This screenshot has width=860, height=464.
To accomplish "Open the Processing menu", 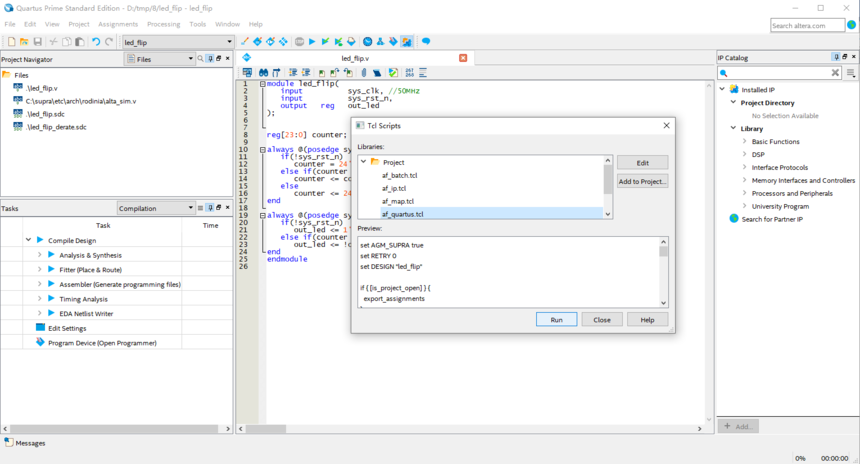I will point(163,24).
